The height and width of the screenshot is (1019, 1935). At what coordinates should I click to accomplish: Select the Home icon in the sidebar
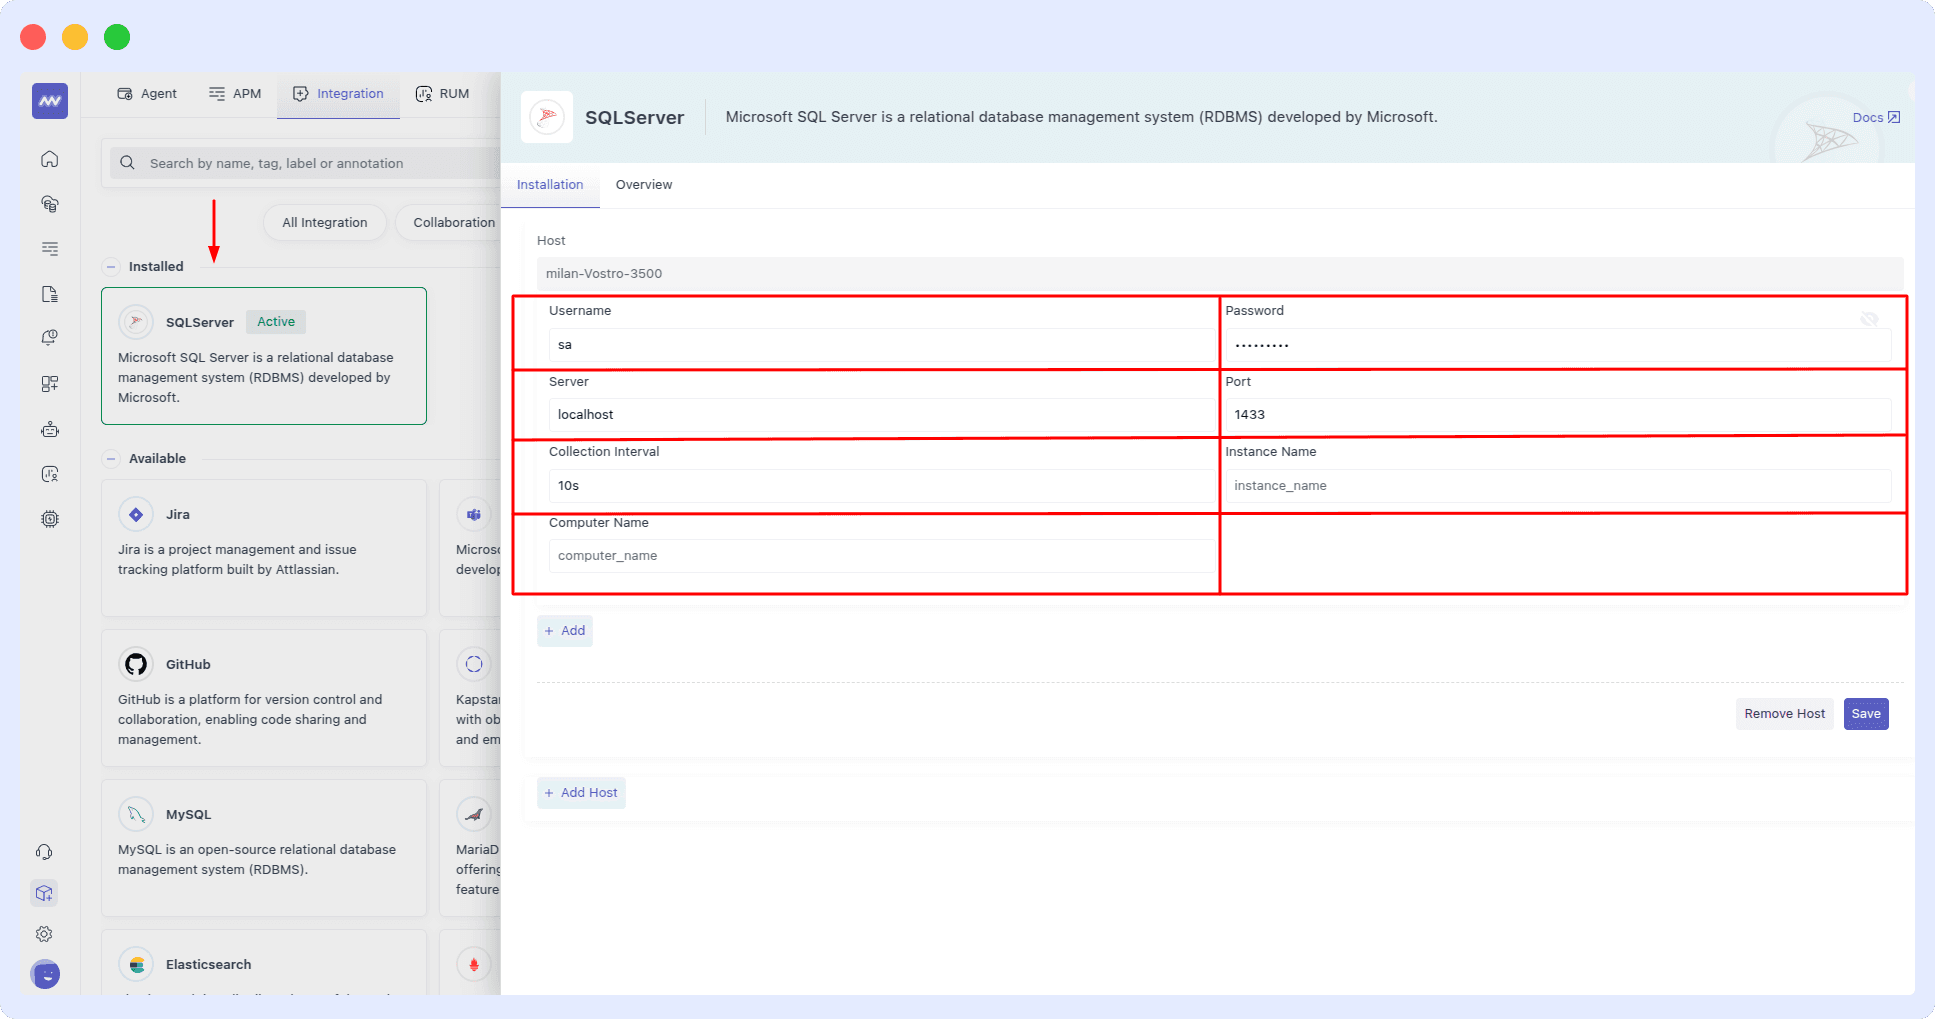[x=48, y=158]
